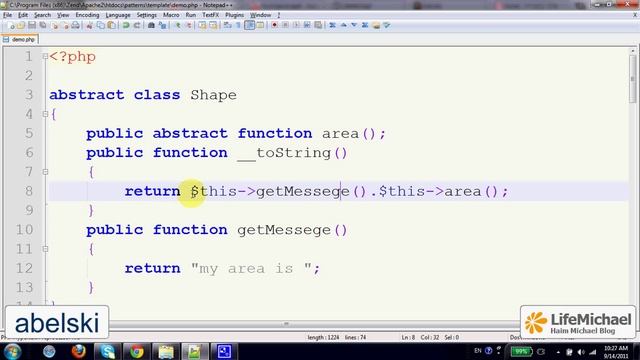This screenshot has width=640, height=360.
Task: Select the demo.php document tab
Action: coord(20,40)
